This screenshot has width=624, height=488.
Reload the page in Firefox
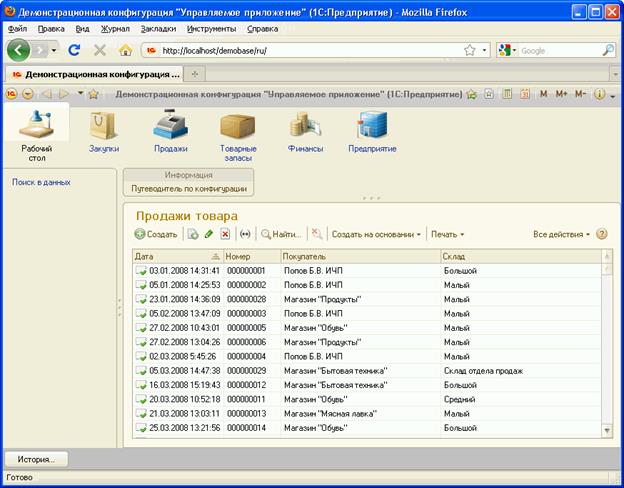click(74, 50)
